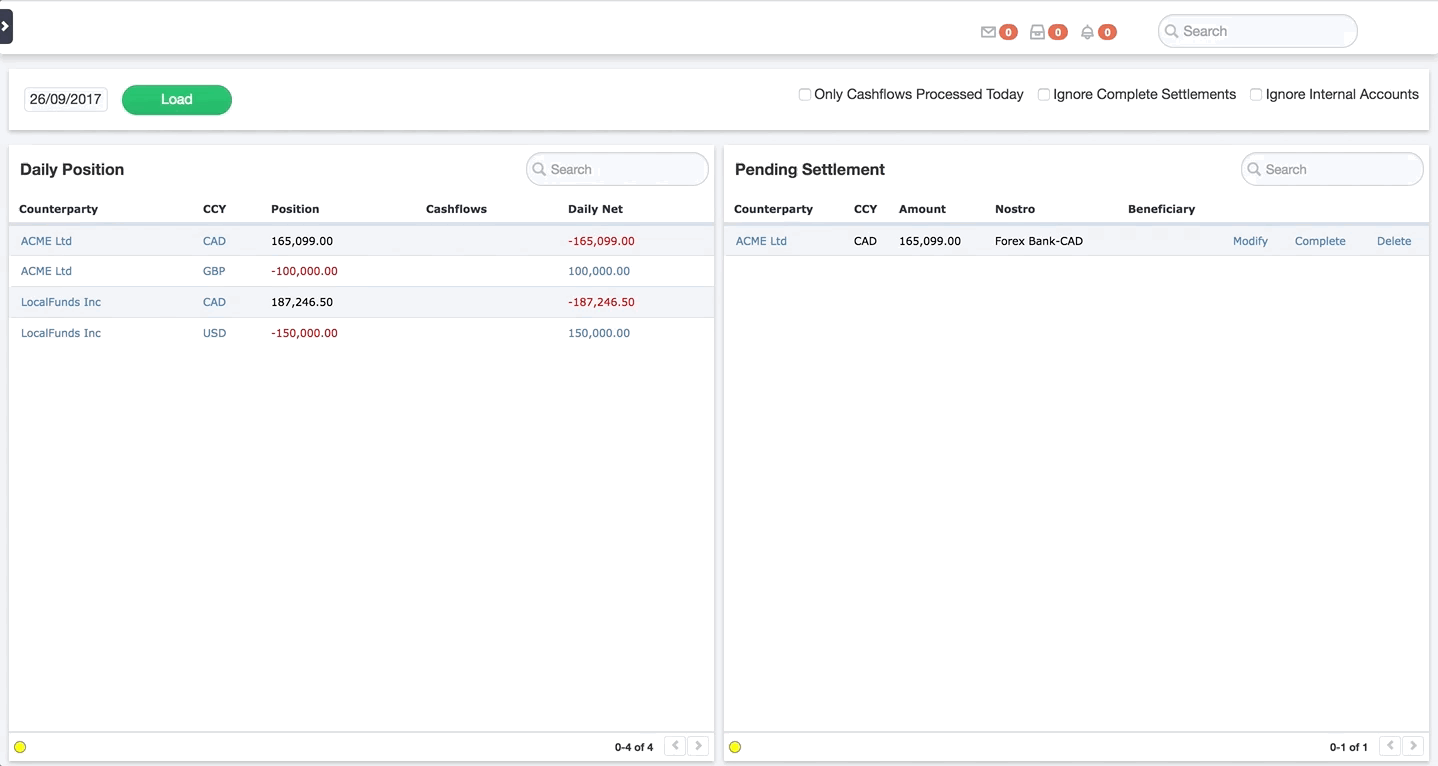The image size is (1438, 766).
Task: Click the green Load button
Action: pyautogui.click(x=177, y=99)
